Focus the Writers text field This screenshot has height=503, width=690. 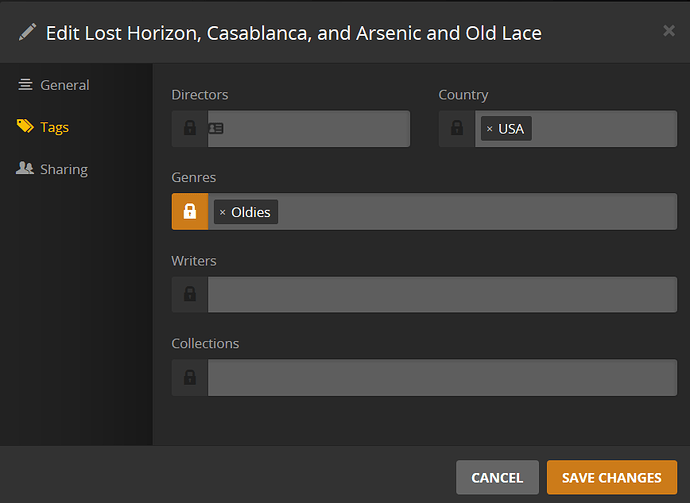click(442, 295)
